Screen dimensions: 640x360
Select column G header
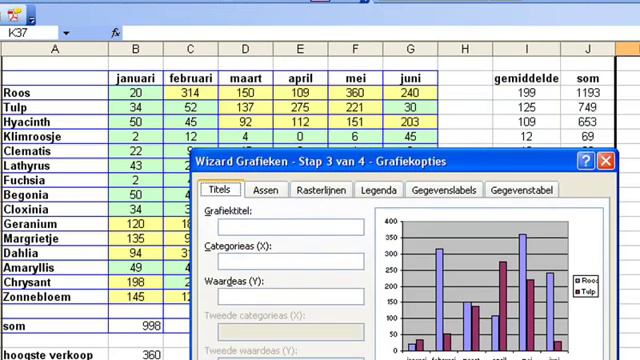tap(411, 49)
